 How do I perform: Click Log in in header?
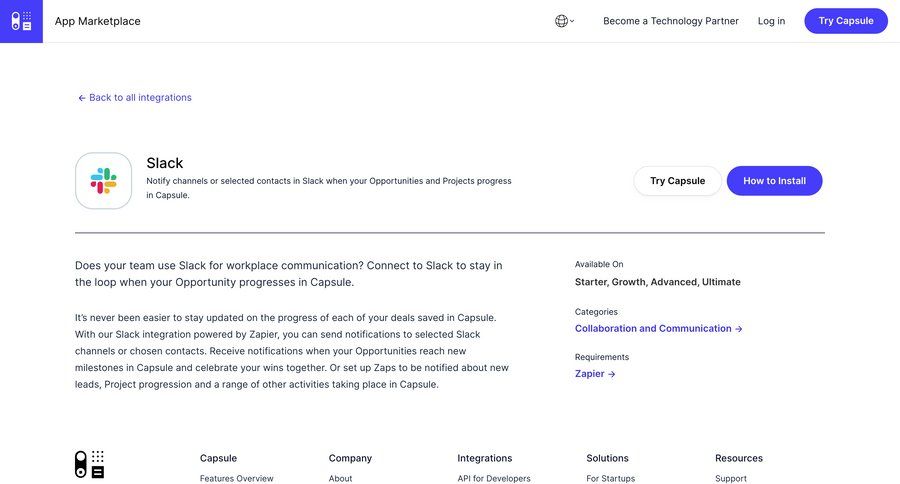click(771, 21)
